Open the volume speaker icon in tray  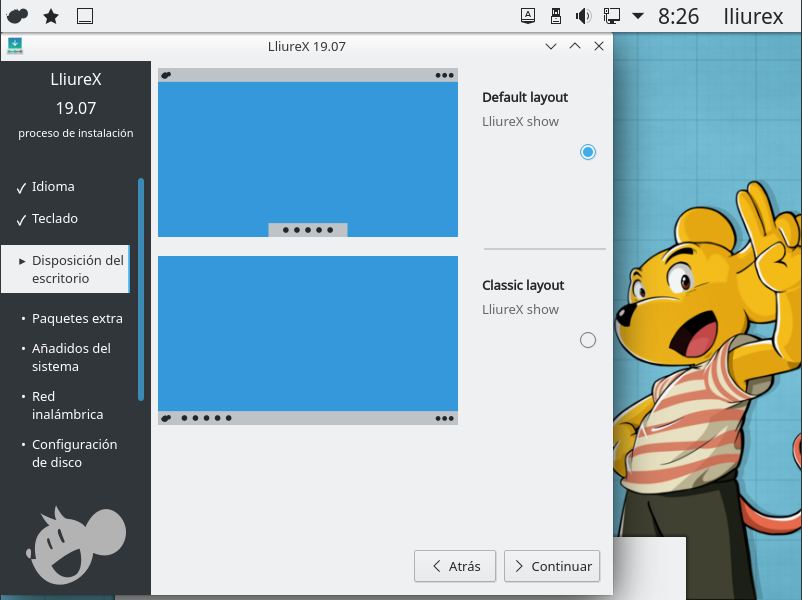583,16
